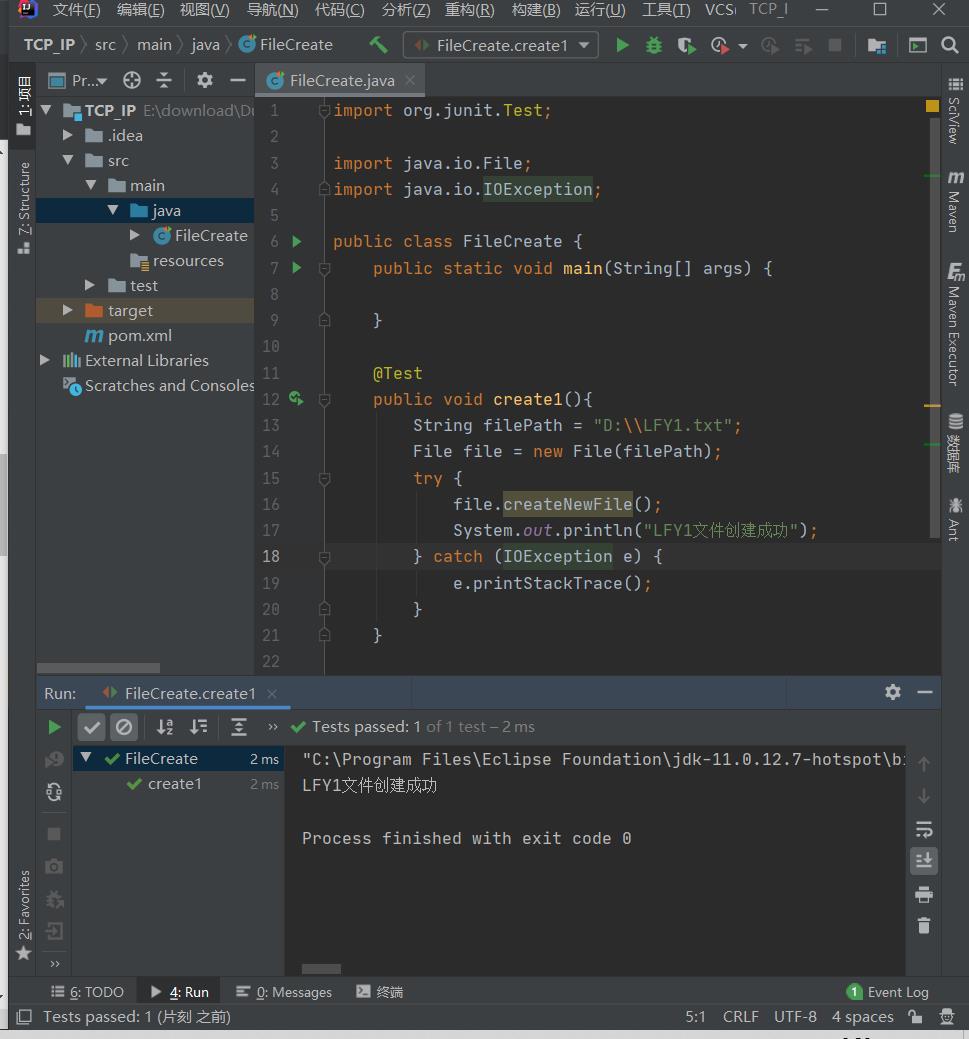Open Search Everywhere magnifier icon
Screen dimensions: 969x1039
(x=949, y=45)
